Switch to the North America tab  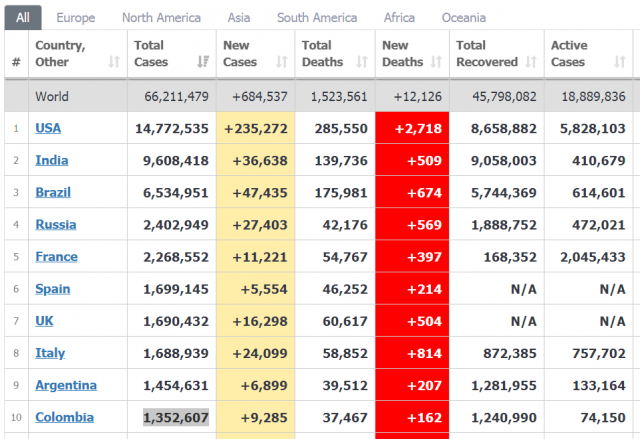tap(161, 18)
